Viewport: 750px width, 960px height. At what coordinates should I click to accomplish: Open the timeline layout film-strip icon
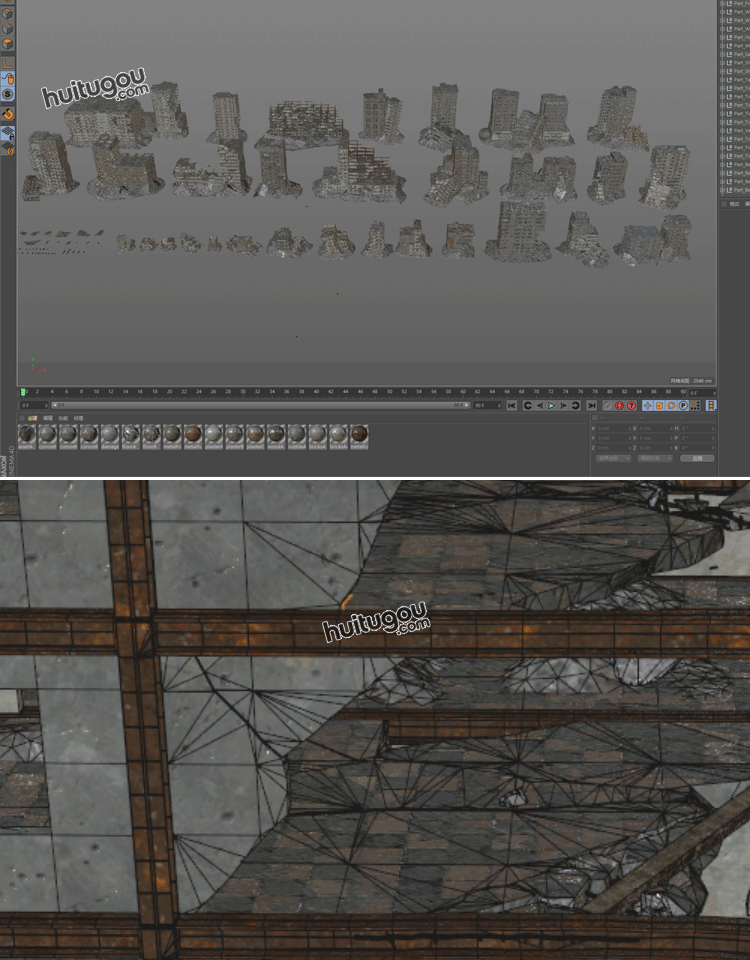point(710,405)
